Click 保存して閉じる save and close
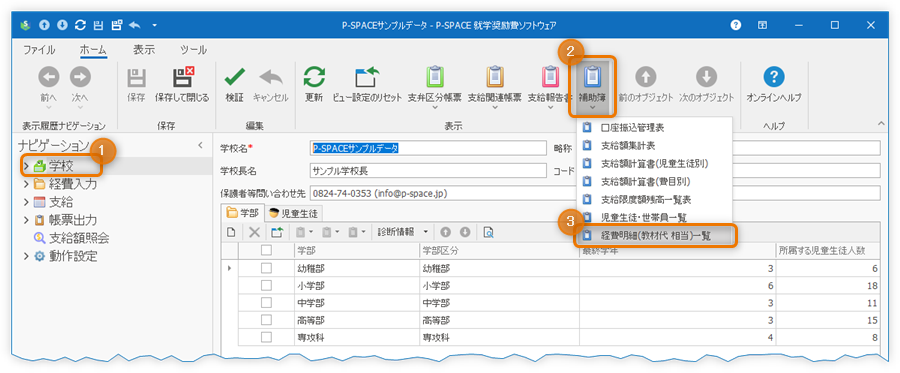The width and height of the screenshot is (900, 373). (x=182, y=85)
